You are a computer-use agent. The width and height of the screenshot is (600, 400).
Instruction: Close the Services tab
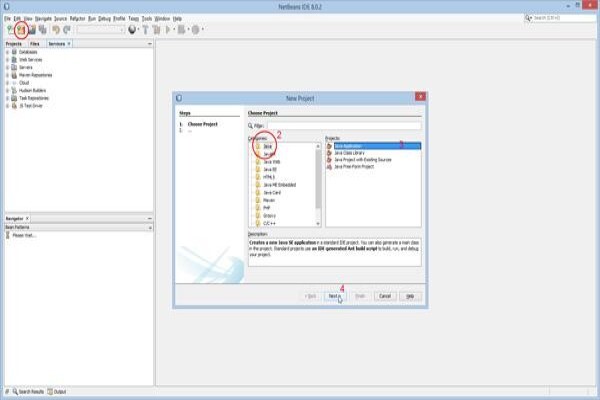pyautogui.click(x=69, y=44)
